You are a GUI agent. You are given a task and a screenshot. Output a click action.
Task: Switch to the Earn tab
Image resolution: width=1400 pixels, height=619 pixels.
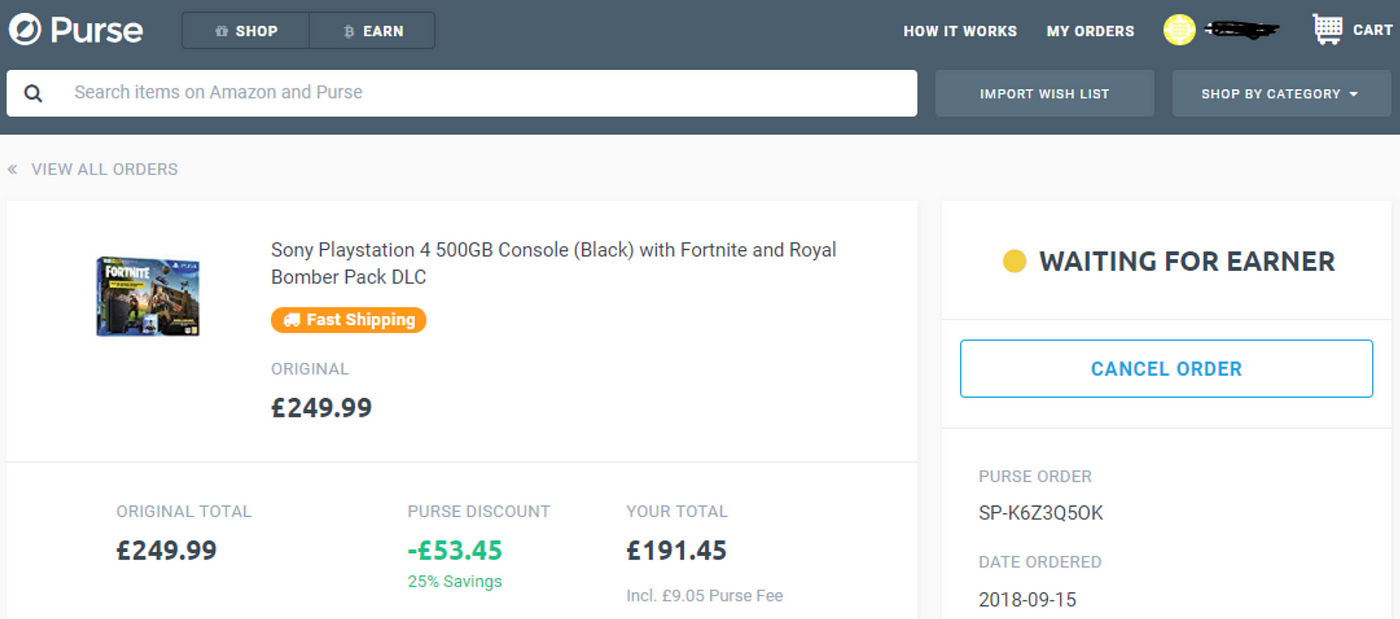click(372, 31)
